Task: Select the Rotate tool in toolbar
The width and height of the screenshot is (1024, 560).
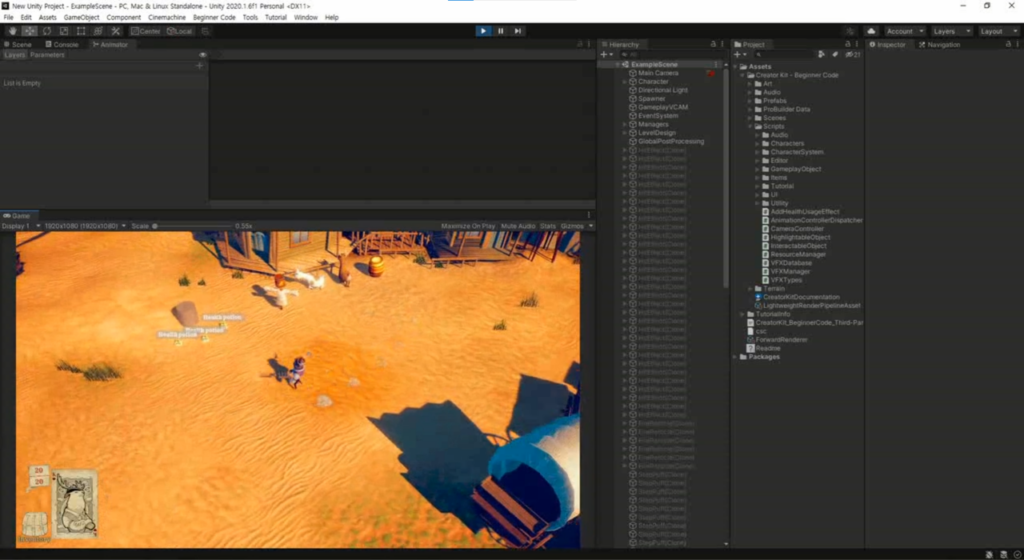Action: pyautogui.click(x=47, y=31)
